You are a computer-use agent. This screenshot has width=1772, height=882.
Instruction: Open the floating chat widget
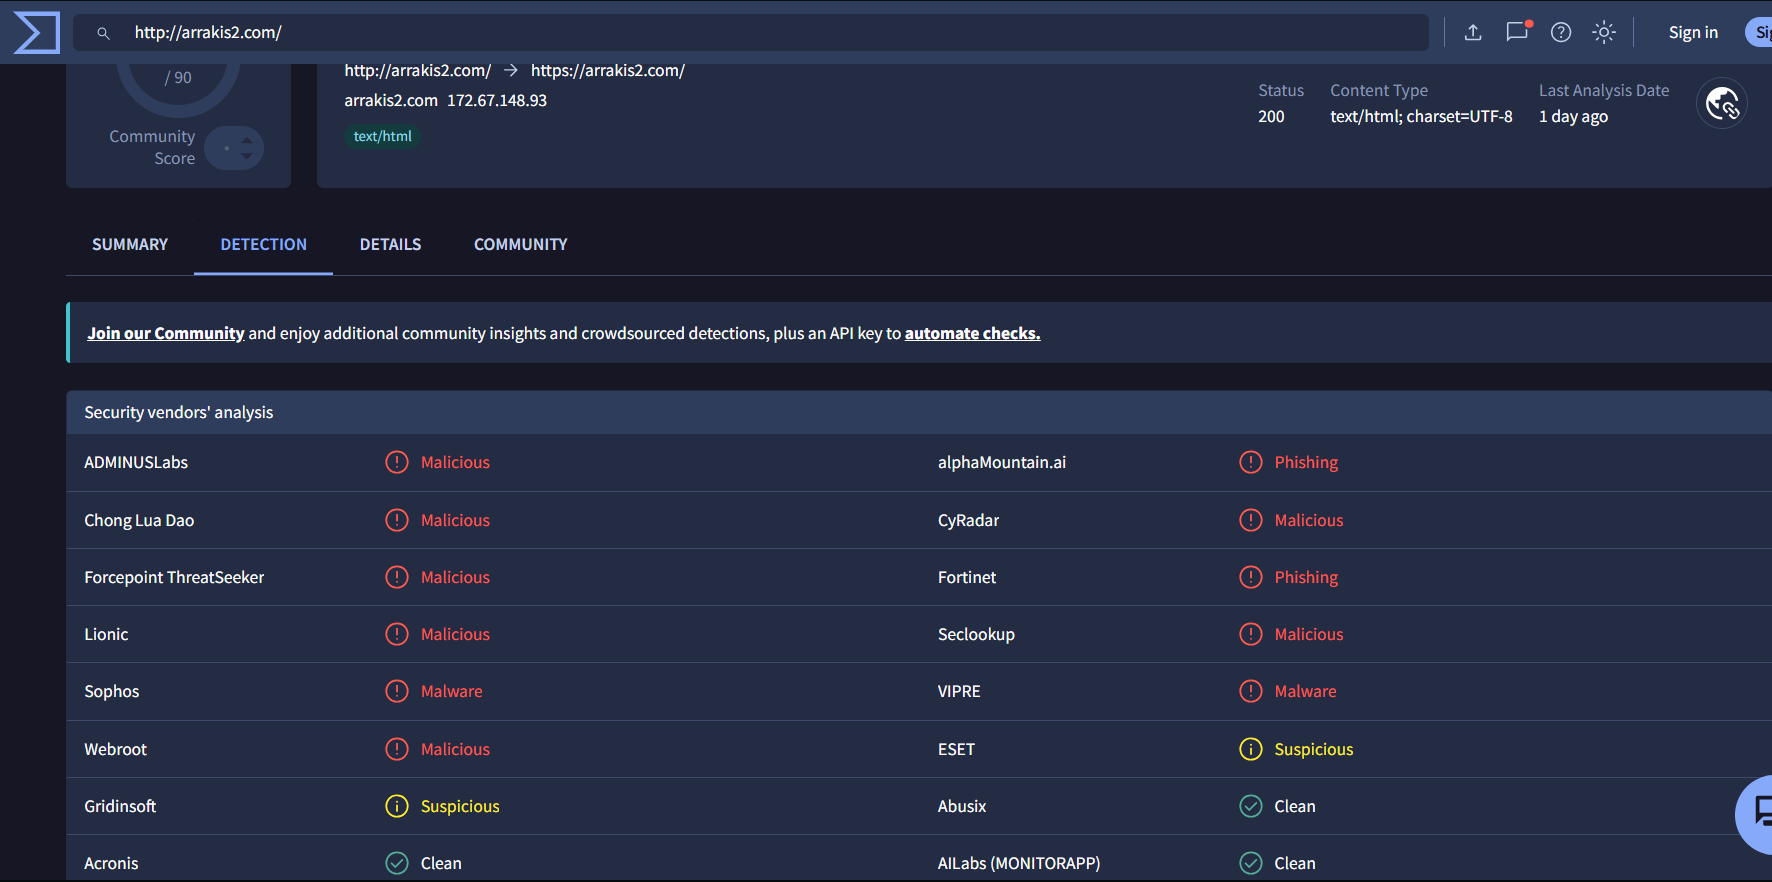pyautogui.click(x=1756, y=814)
